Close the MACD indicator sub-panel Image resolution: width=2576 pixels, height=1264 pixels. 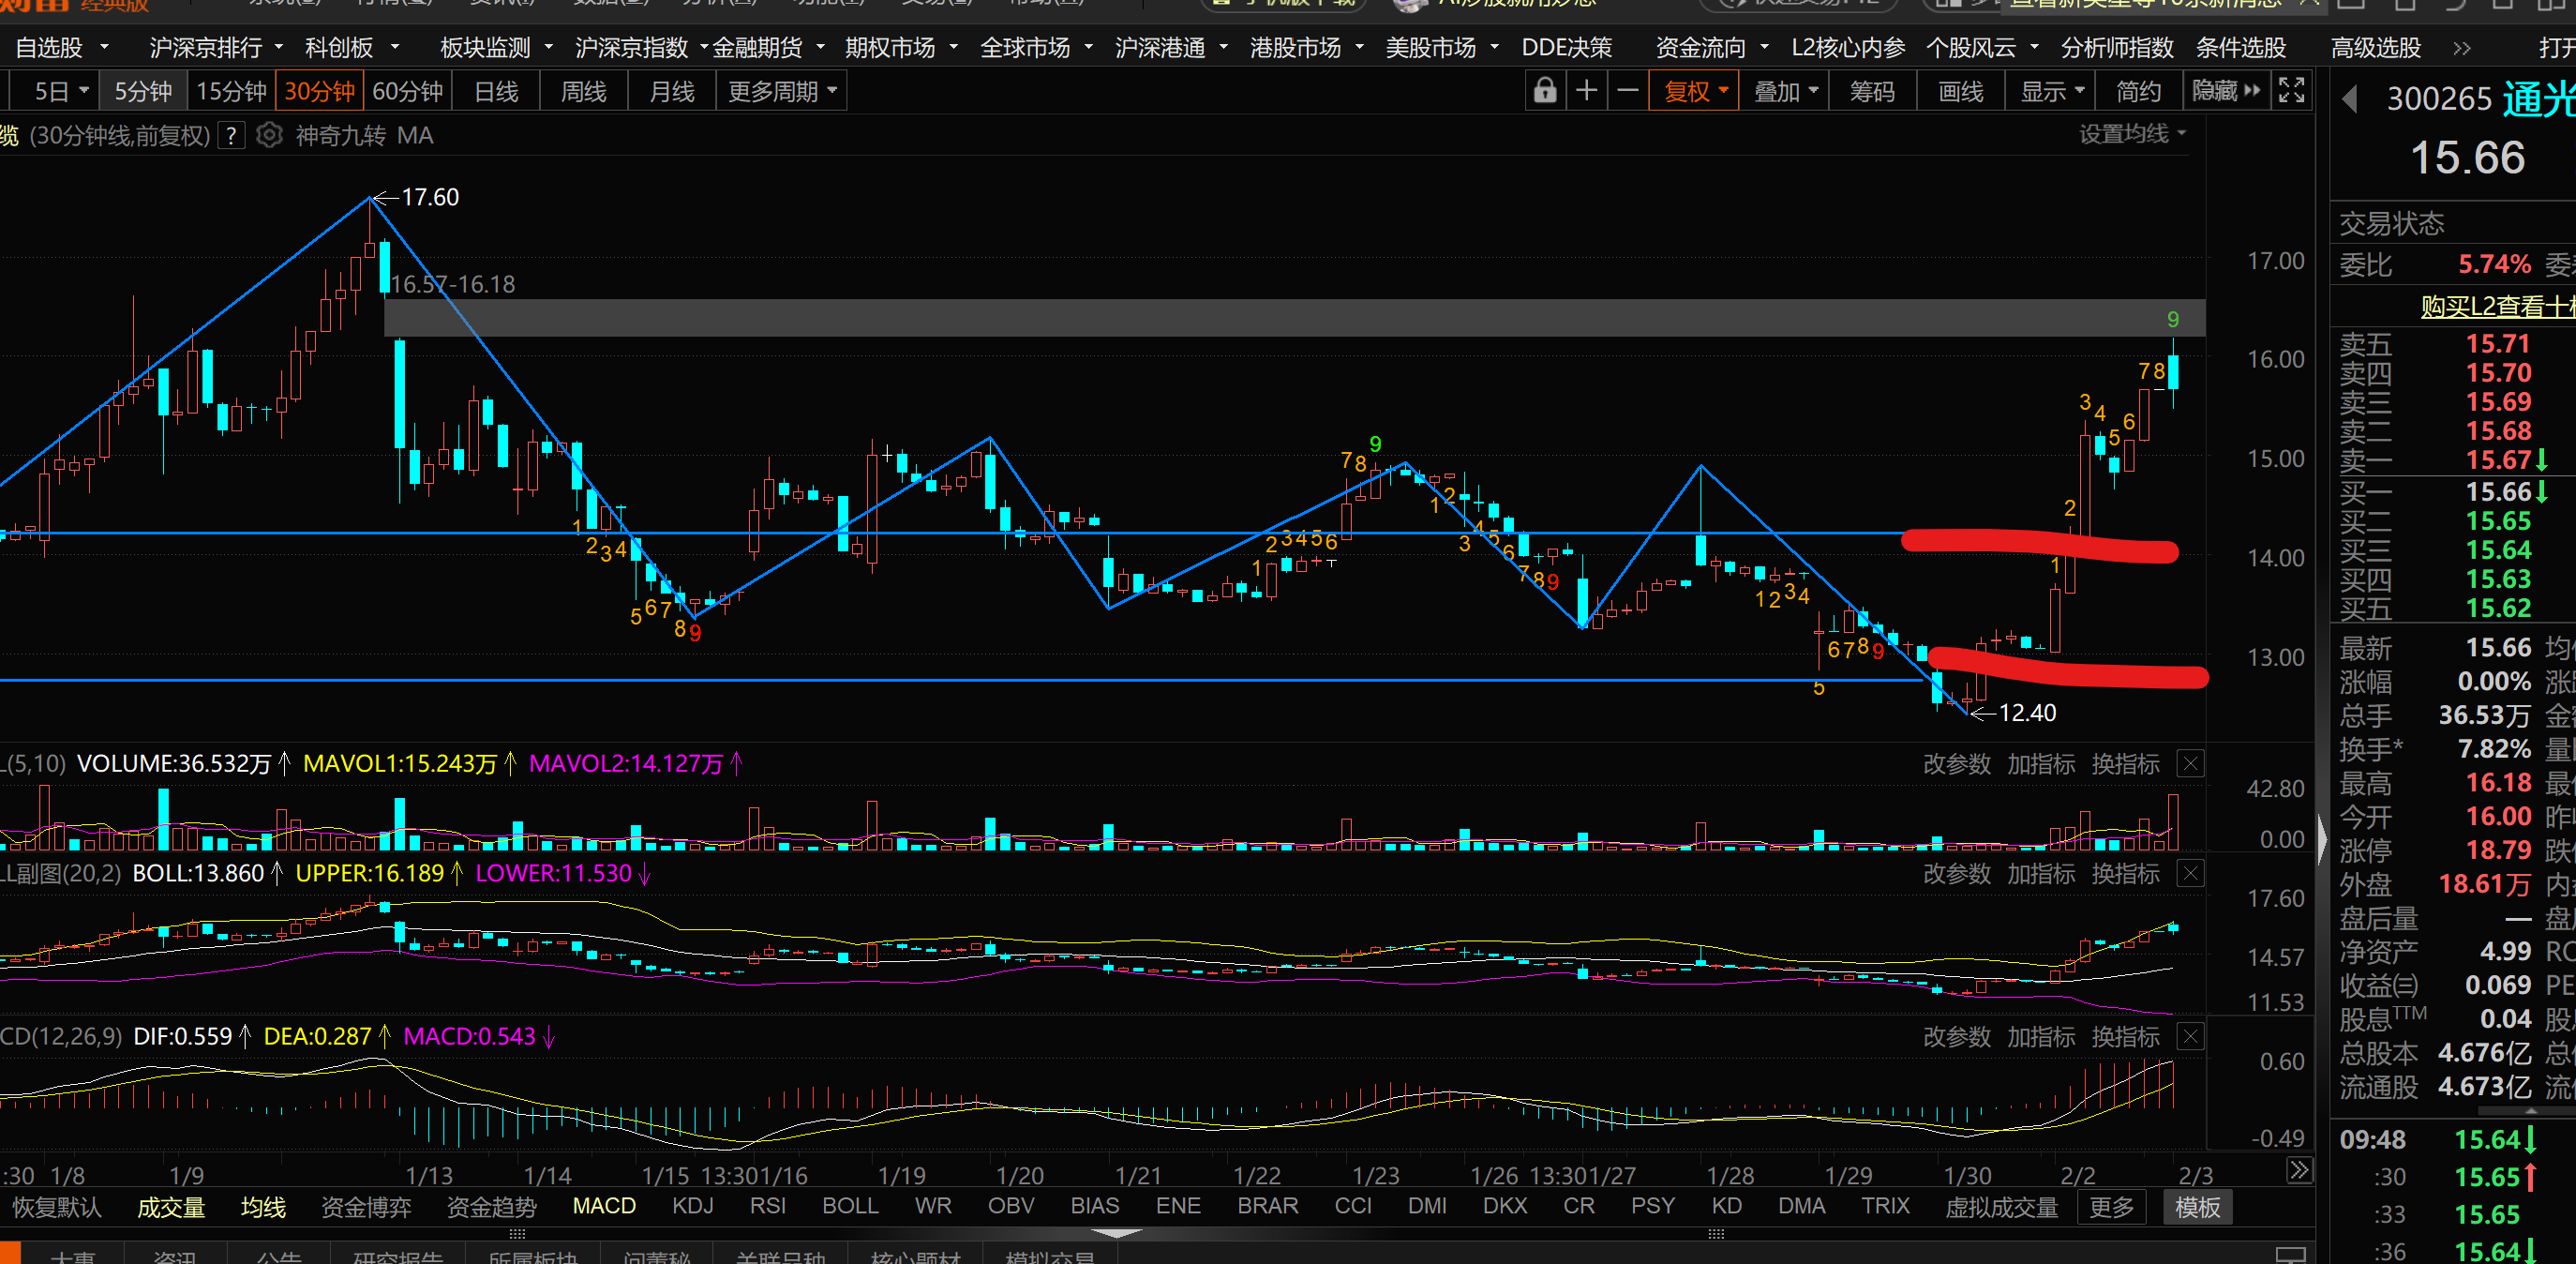2190,1036
